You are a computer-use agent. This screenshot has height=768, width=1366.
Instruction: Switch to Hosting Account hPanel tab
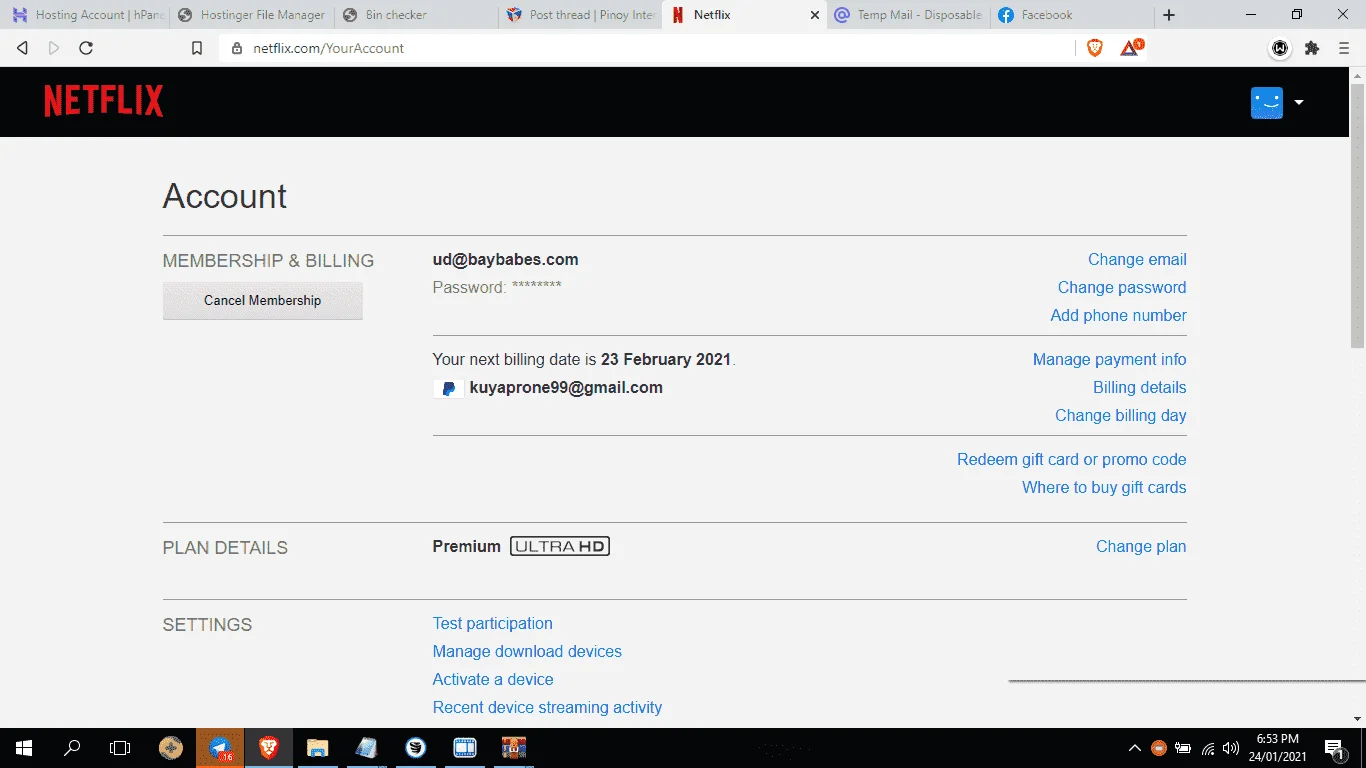coord(85,15)
